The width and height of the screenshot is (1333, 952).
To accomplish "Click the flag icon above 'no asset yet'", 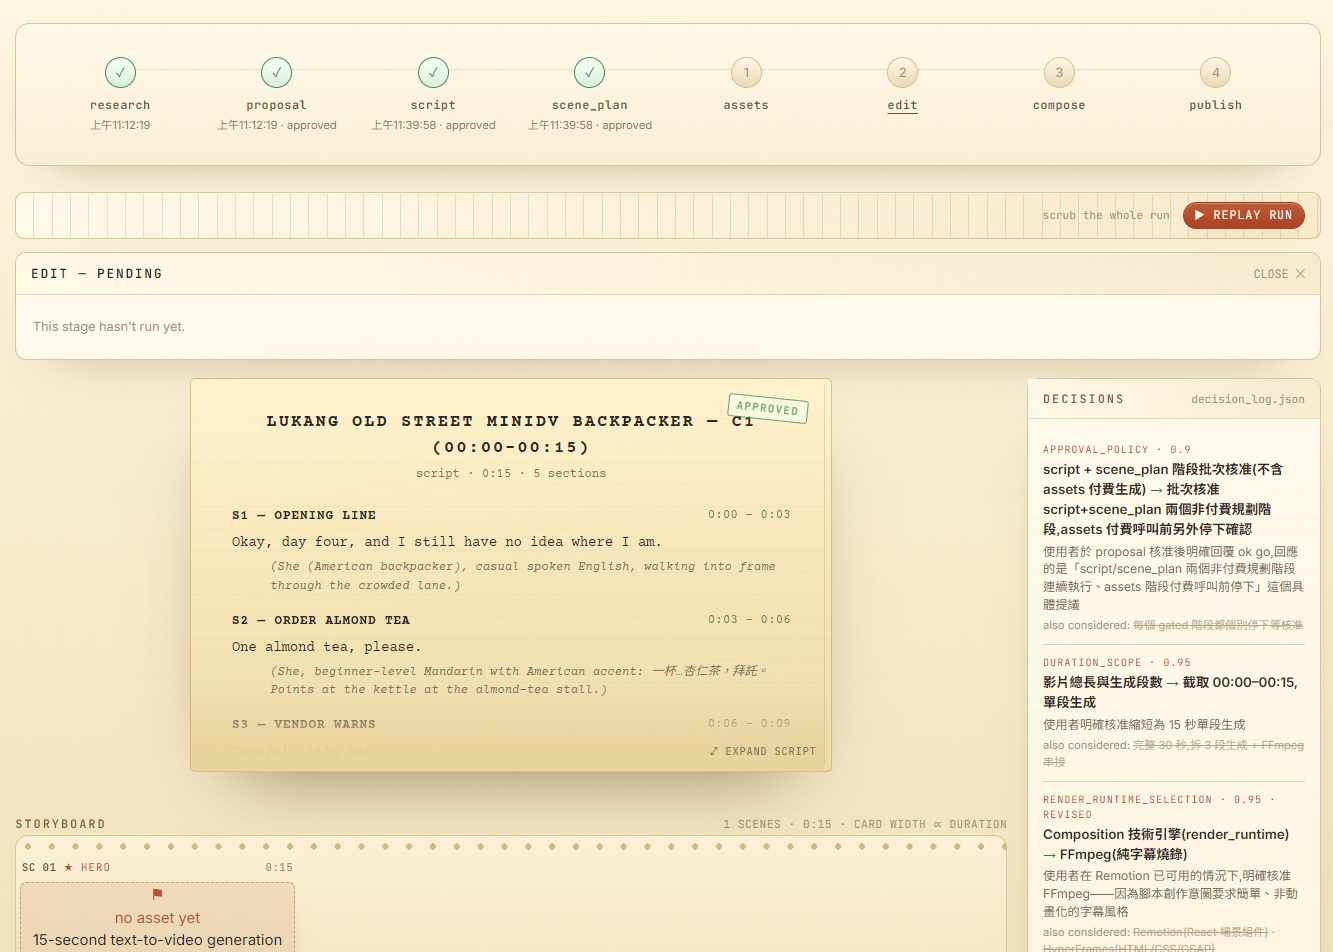I will click(x=157, y=894).
